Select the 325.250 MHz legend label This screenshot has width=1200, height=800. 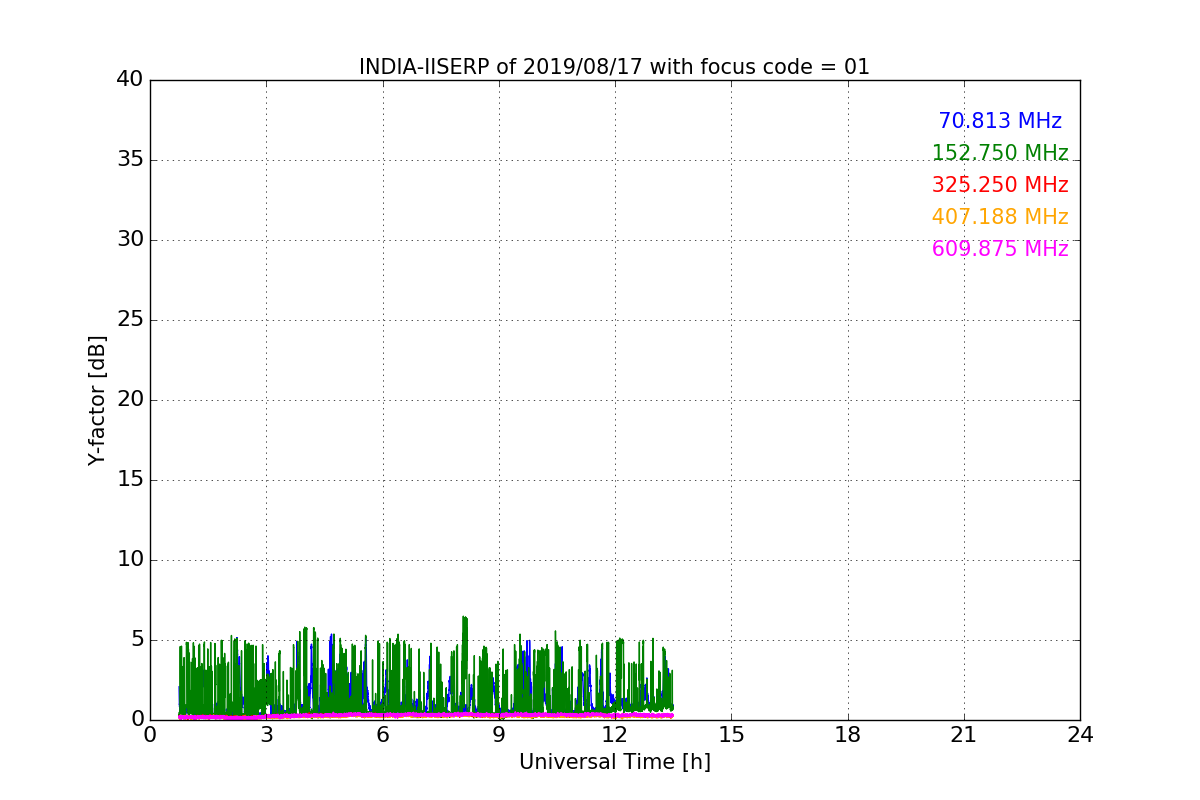1000,185
